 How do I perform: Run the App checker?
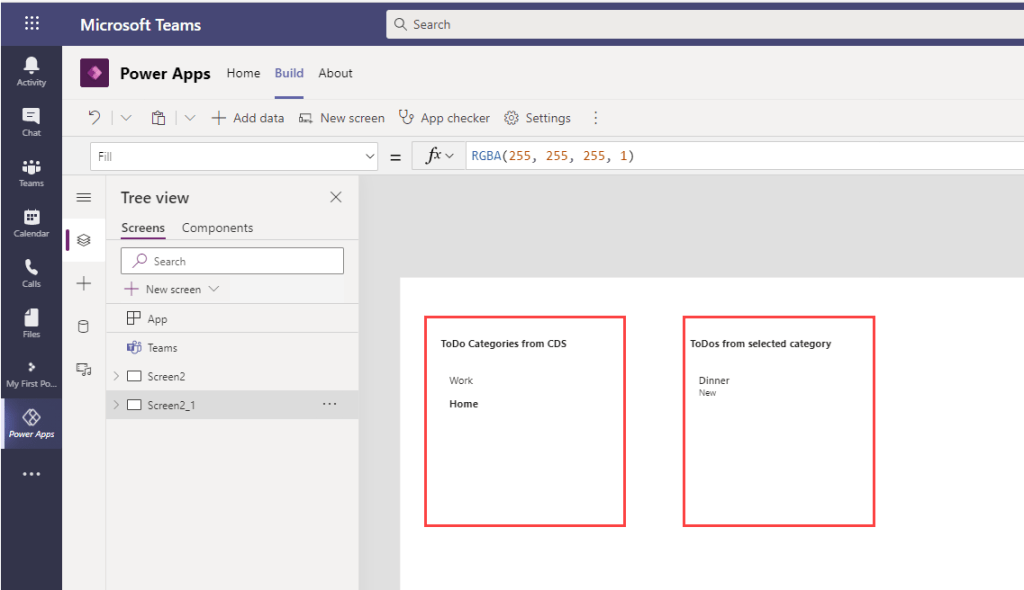coord(444,118)
